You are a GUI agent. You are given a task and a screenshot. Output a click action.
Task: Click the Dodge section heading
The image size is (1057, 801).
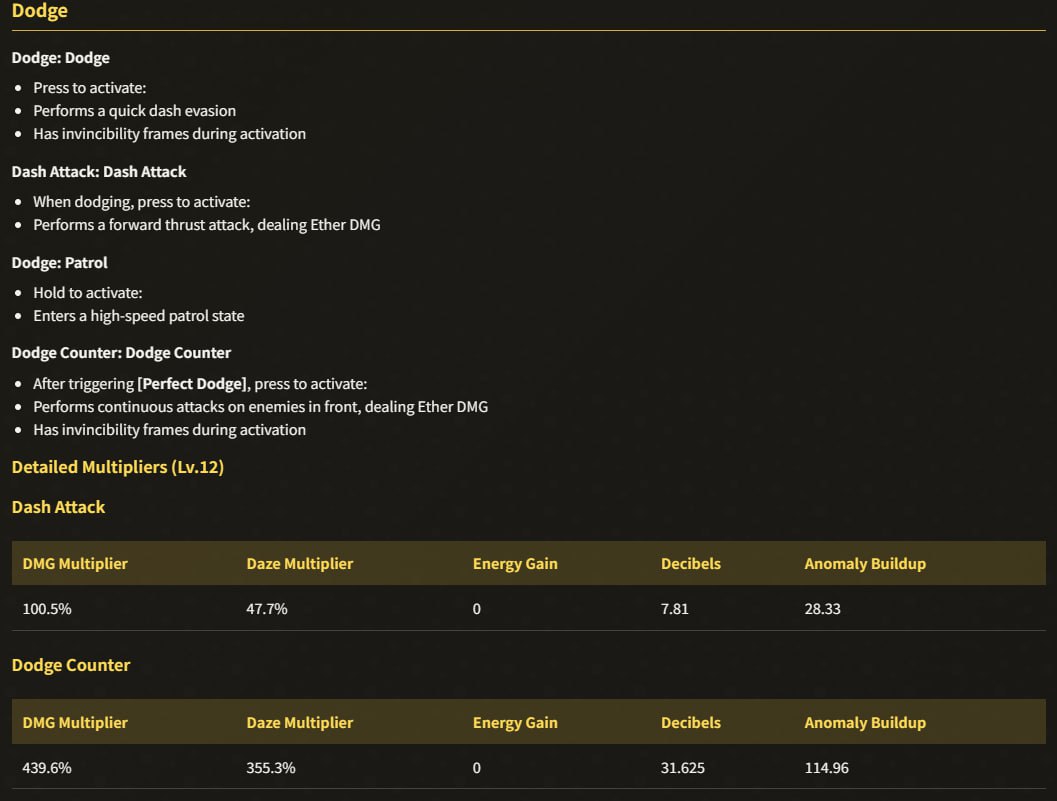coord(39,11)
